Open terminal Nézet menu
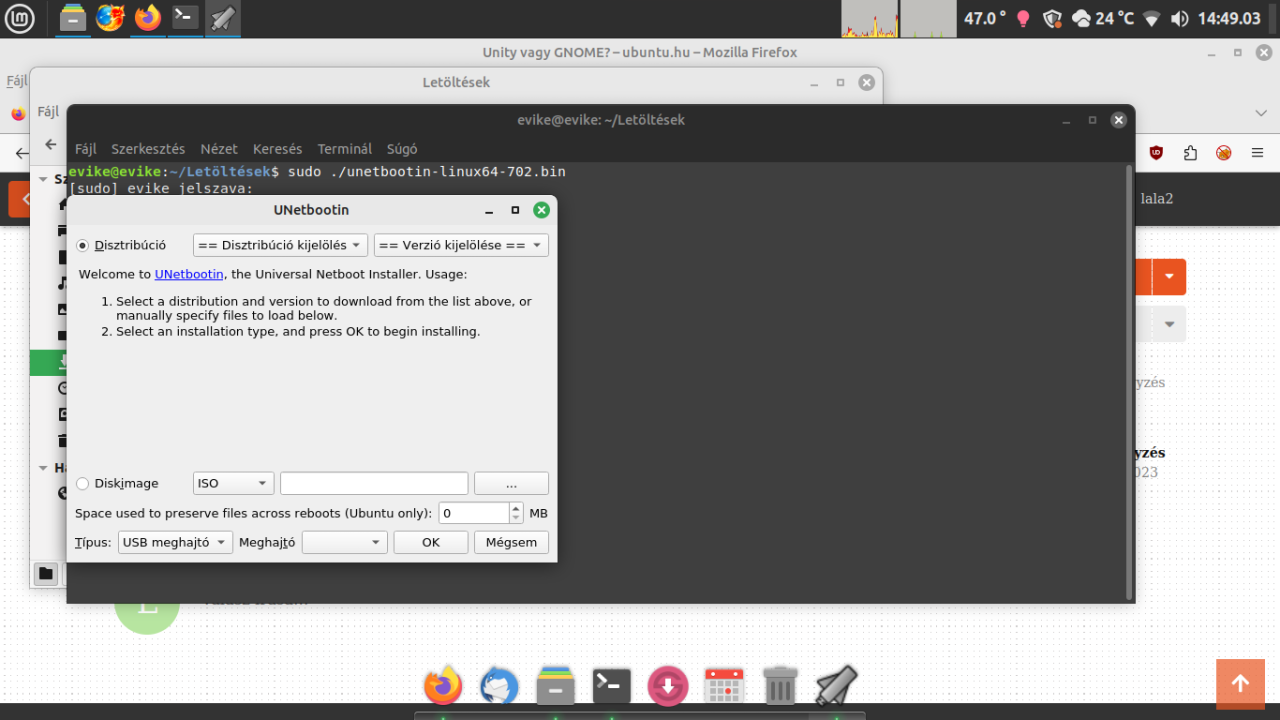1280x720 pixels. click(x=219, y=149)
